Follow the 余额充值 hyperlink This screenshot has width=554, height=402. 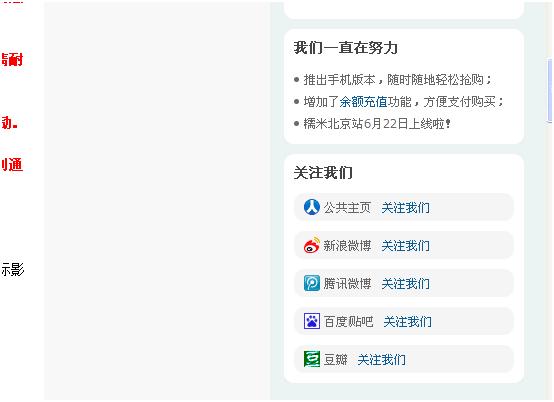point(363,102)
